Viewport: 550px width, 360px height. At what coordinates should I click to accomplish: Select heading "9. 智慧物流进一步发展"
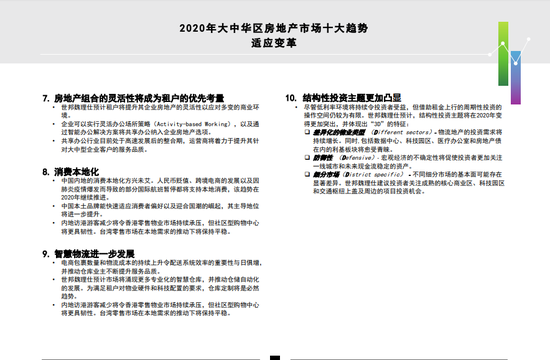click(x=88, y=254)
